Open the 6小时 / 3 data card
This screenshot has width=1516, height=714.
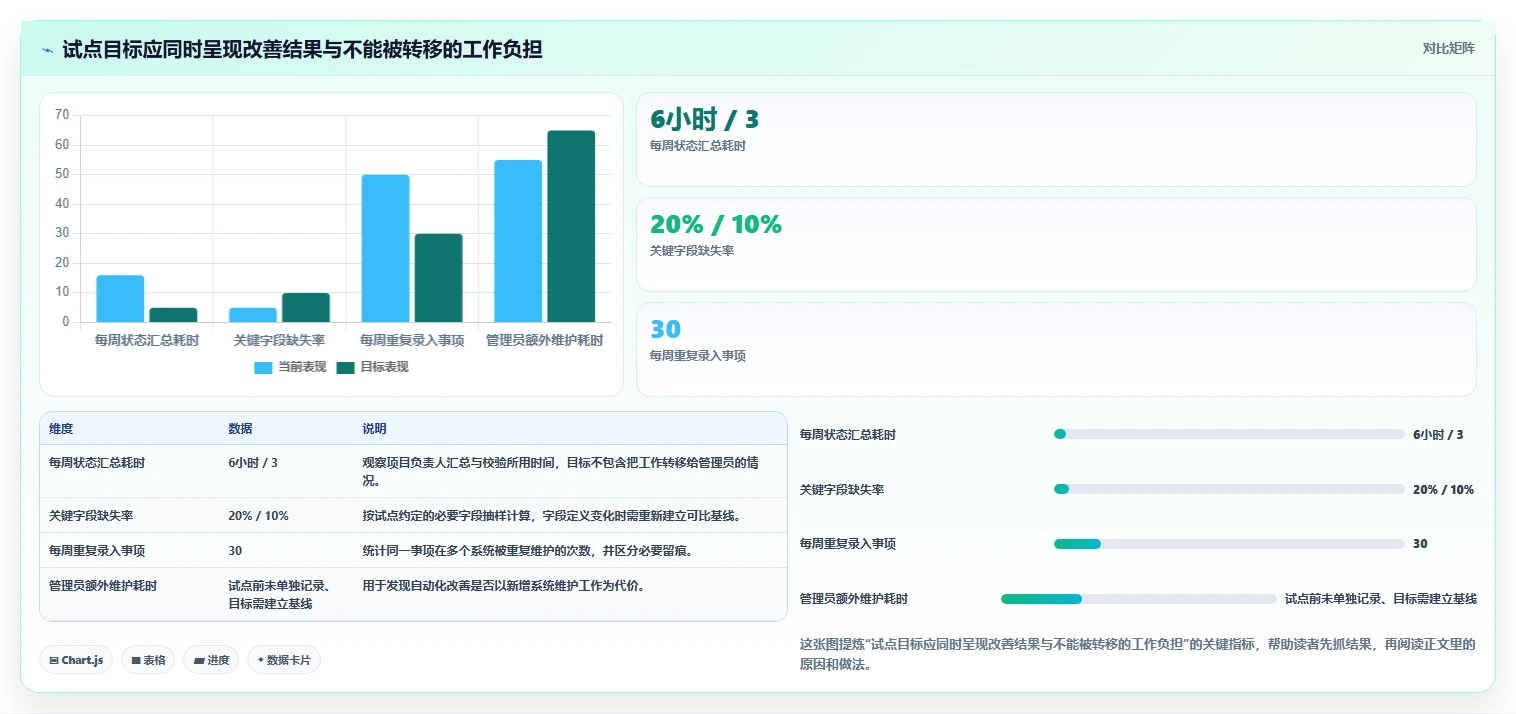point(1056,140)
